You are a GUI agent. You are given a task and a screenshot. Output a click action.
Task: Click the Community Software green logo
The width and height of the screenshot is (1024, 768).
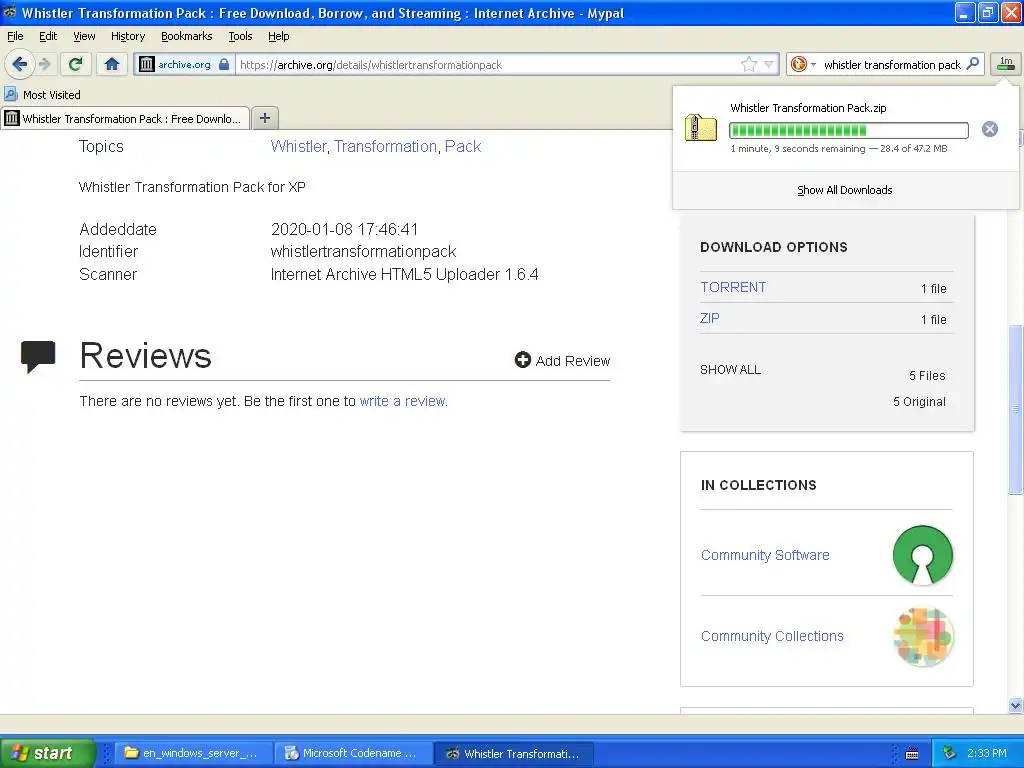[923, 555]
